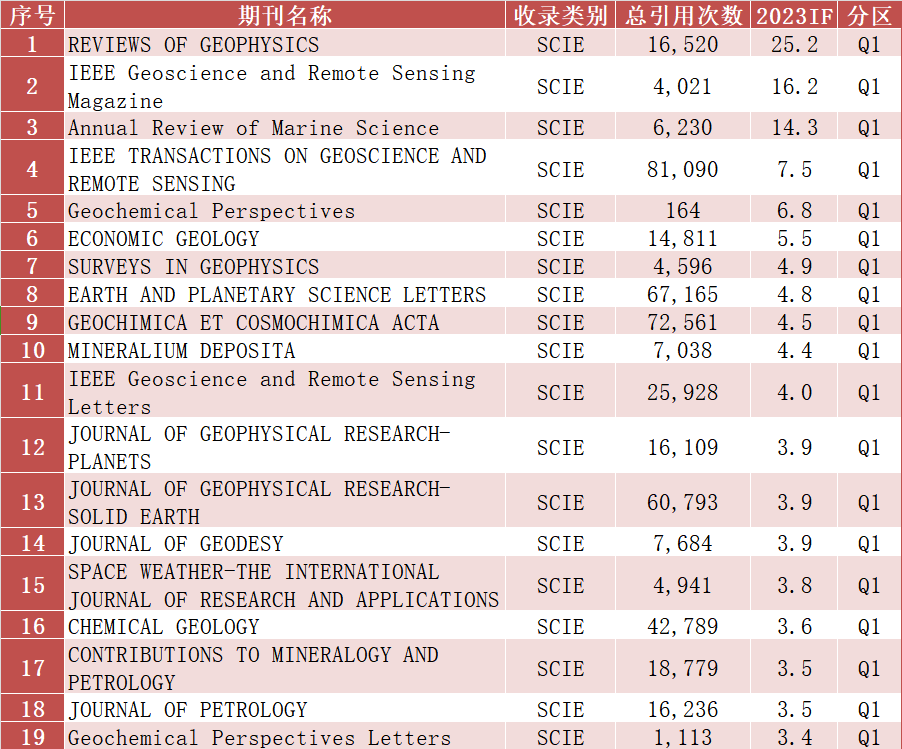902x749 pixels.
Task: Click row number 19 cell
Action: [x=32, y=736]
